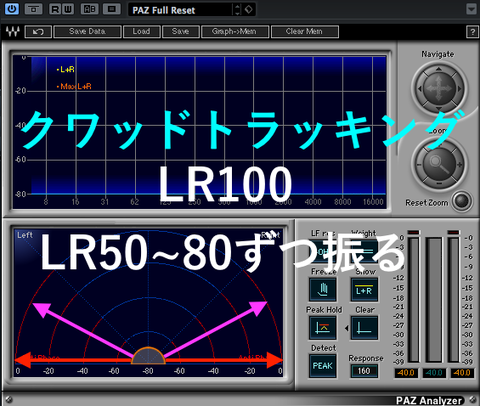480x406 pixels.
Task: Click the PAZ Analyzer title label
Action: click(x=429, y=400)
